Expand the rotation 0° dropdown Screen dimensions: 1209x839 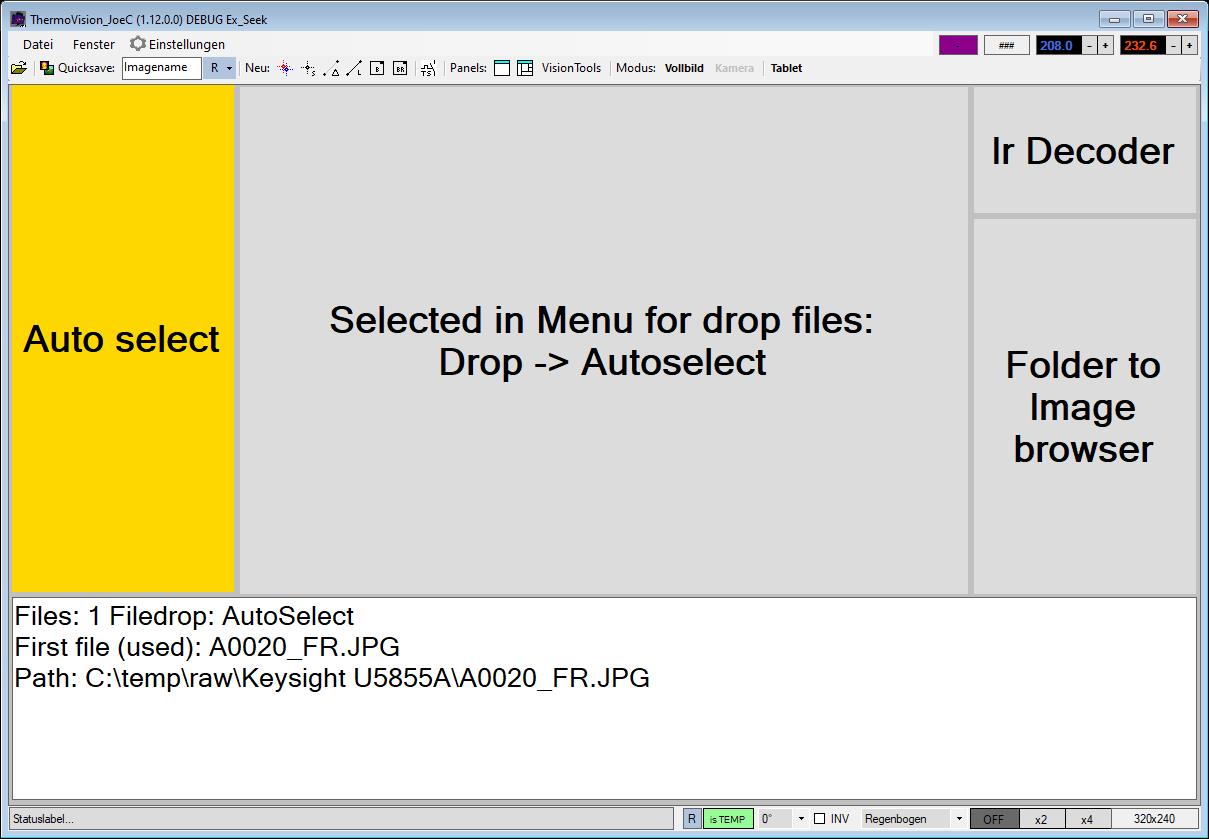(x=801, y=819)
